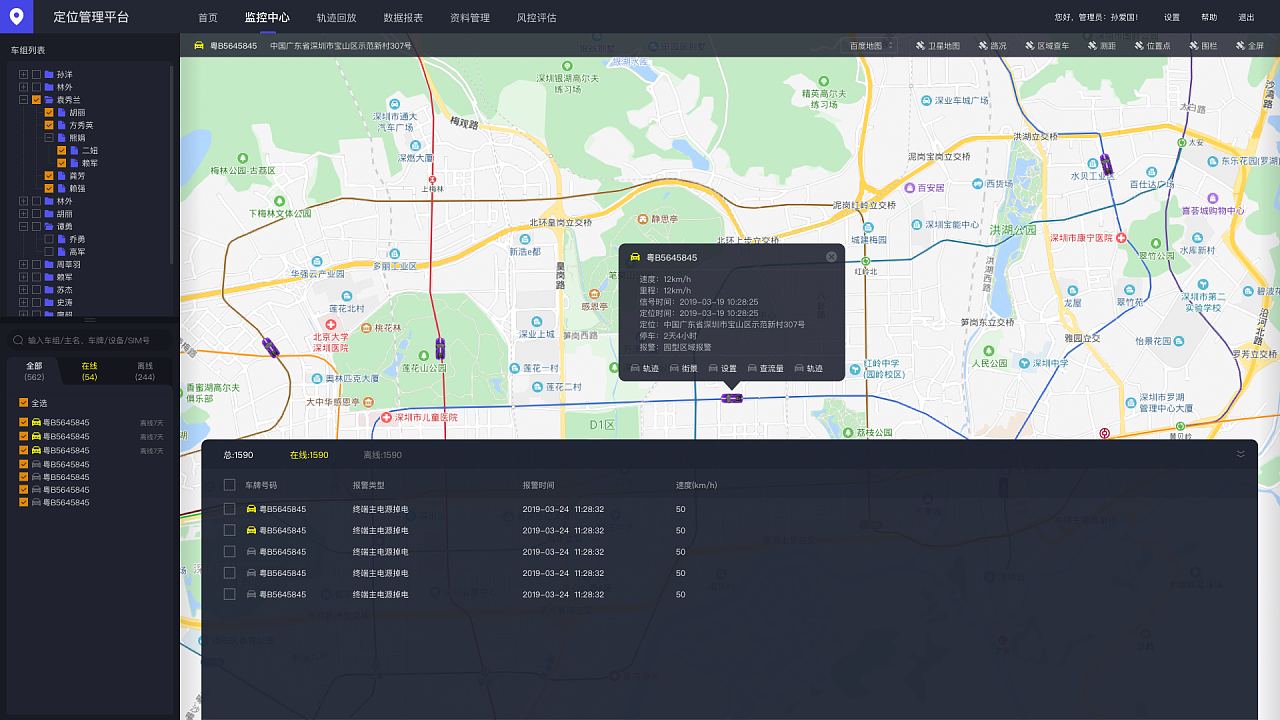Check the 孙洋 group checkbox
This screenshot has width=1280, height=720.
(x=36, y=75)
